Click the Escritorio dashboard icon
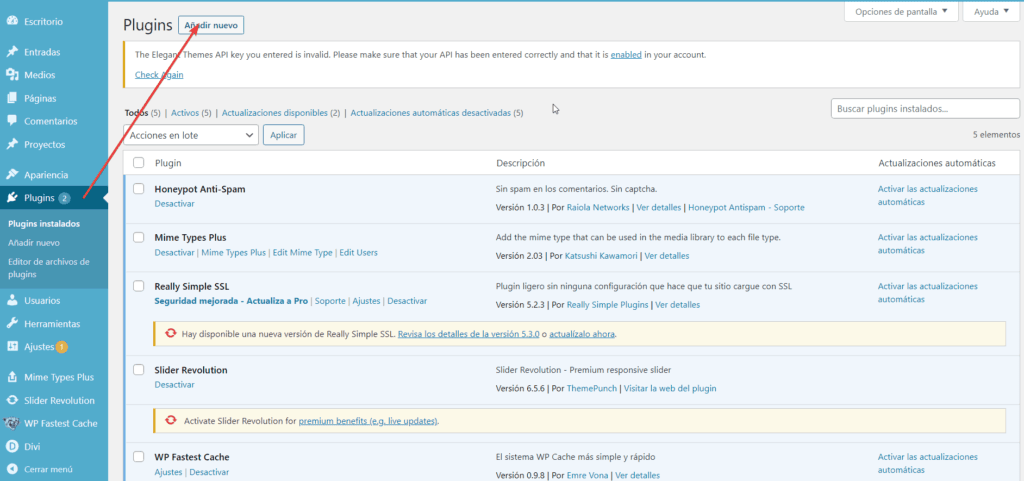The width and height of the screenshot is (1024, 481). click(12, 22)
